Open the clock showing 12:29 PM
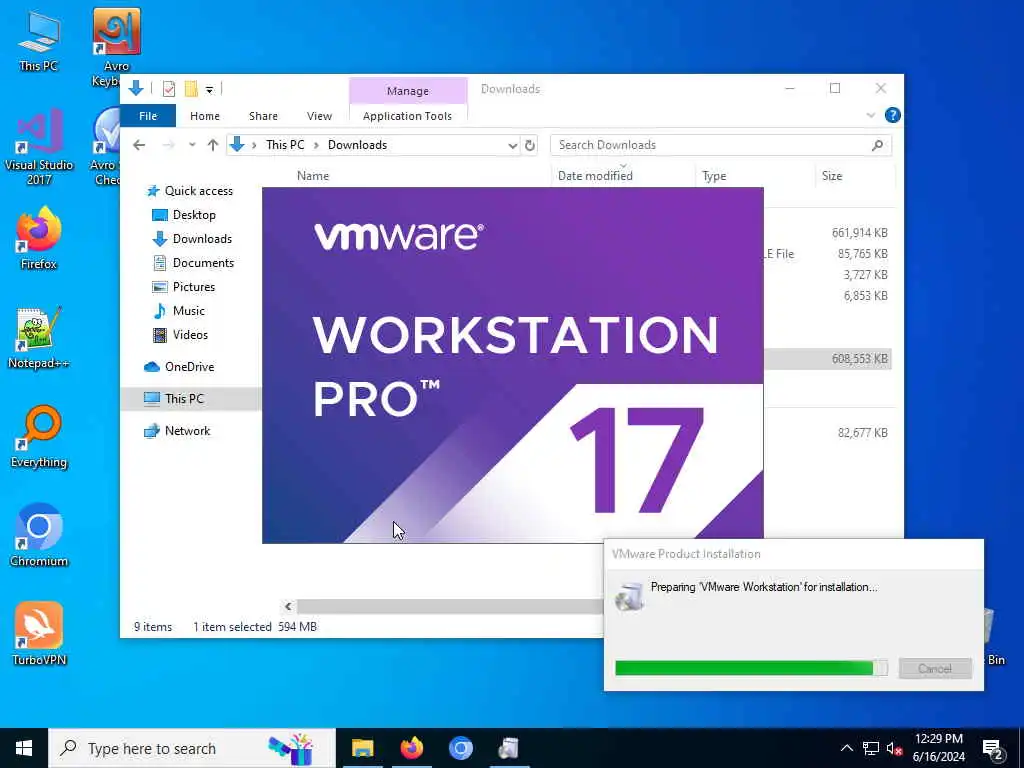This screenshot has height=768, width=1024. (x=938, y=748)
